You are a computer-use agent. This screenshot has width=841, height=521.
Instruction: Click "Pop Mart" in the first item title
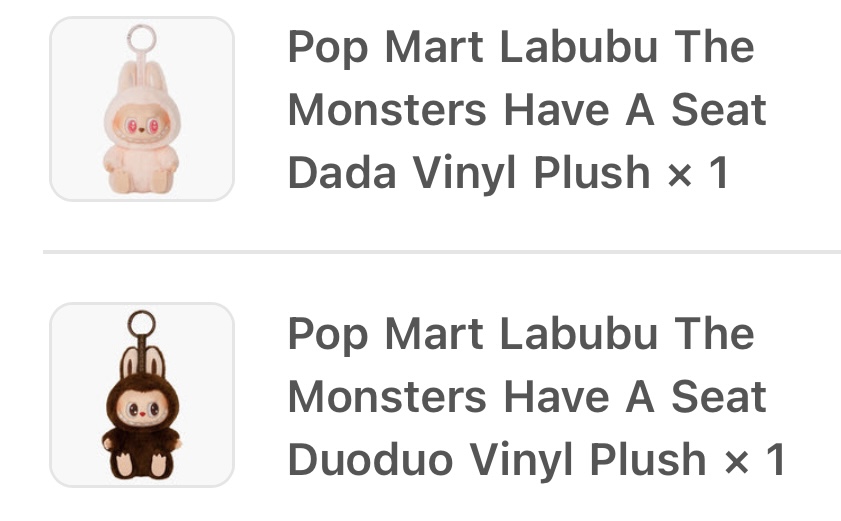(386, 48)
